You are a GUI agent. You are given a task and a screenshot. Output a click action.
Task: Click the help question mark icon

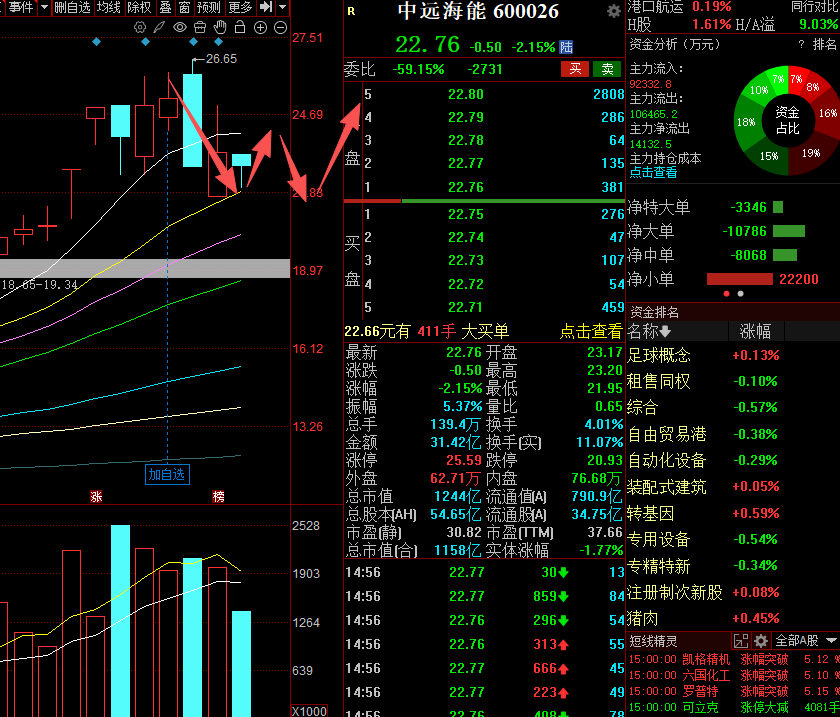(x=801, y=44)
